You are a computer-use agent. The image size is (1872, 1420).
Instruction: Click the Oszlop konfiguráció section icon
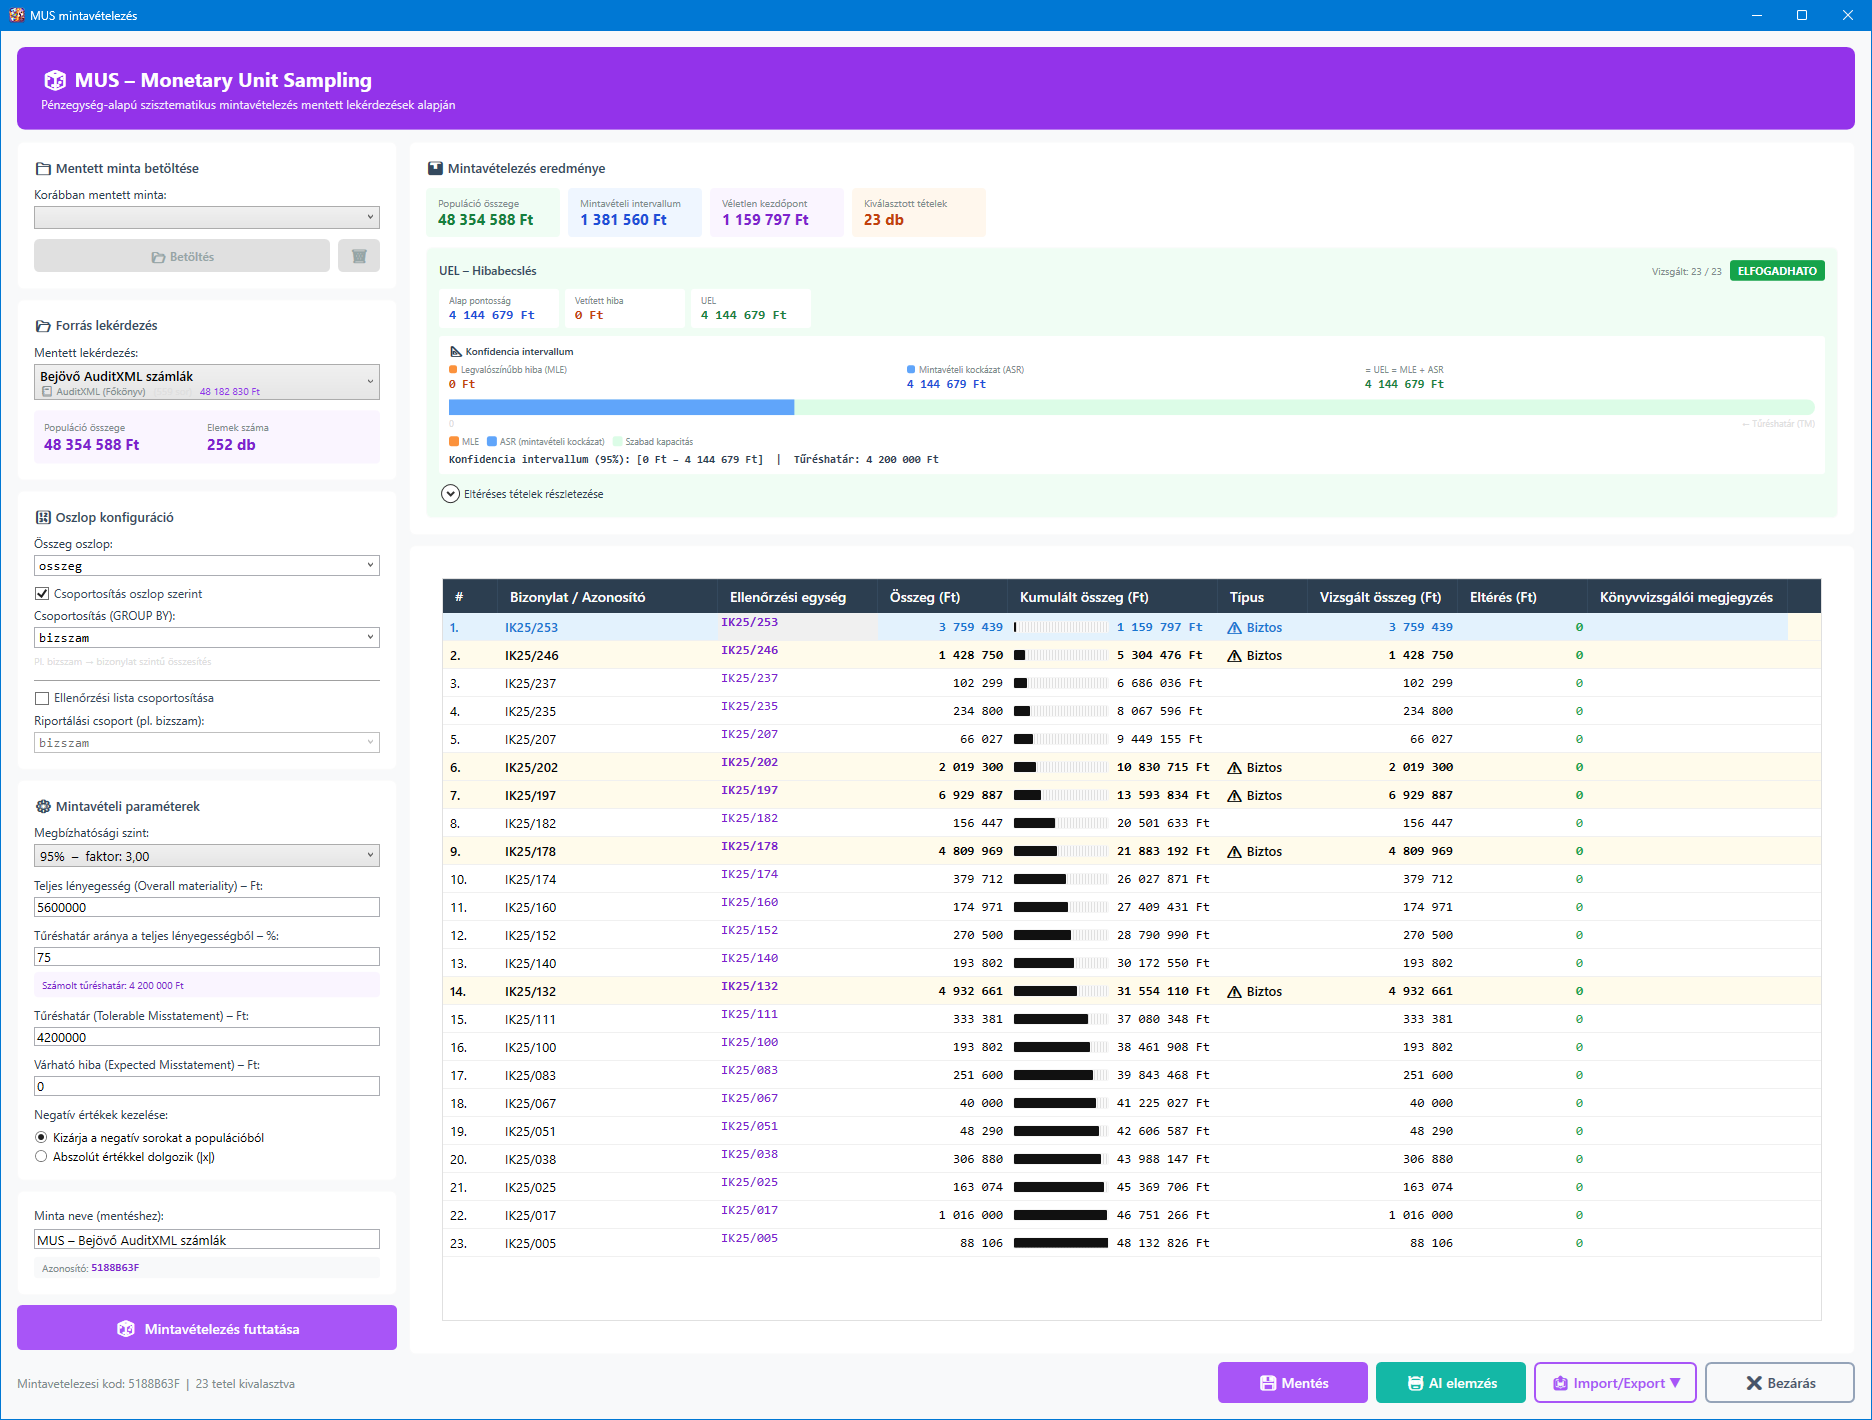point(43,518)
